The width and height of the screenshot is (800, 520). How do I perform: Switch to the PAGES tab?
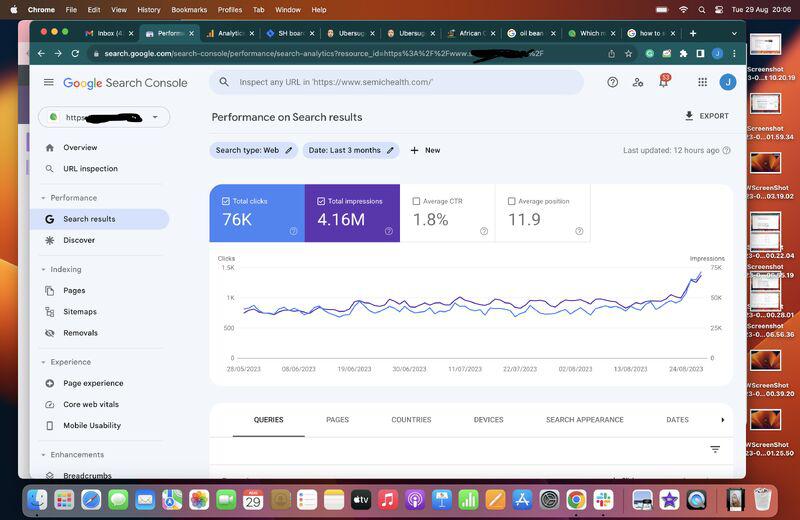pos(337,420)
